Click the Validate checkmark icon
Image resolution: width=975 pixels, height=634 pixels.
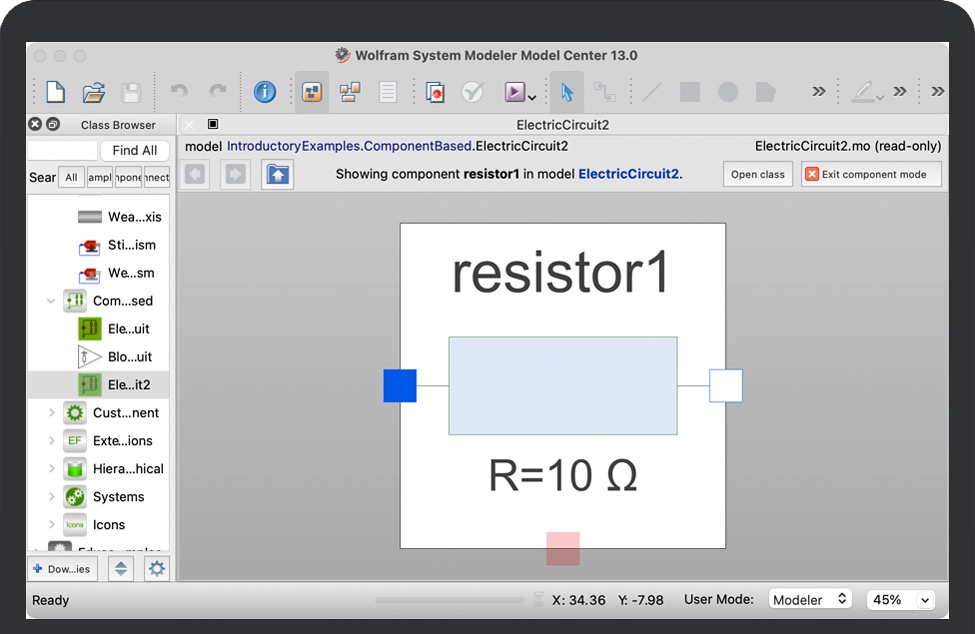472,93
